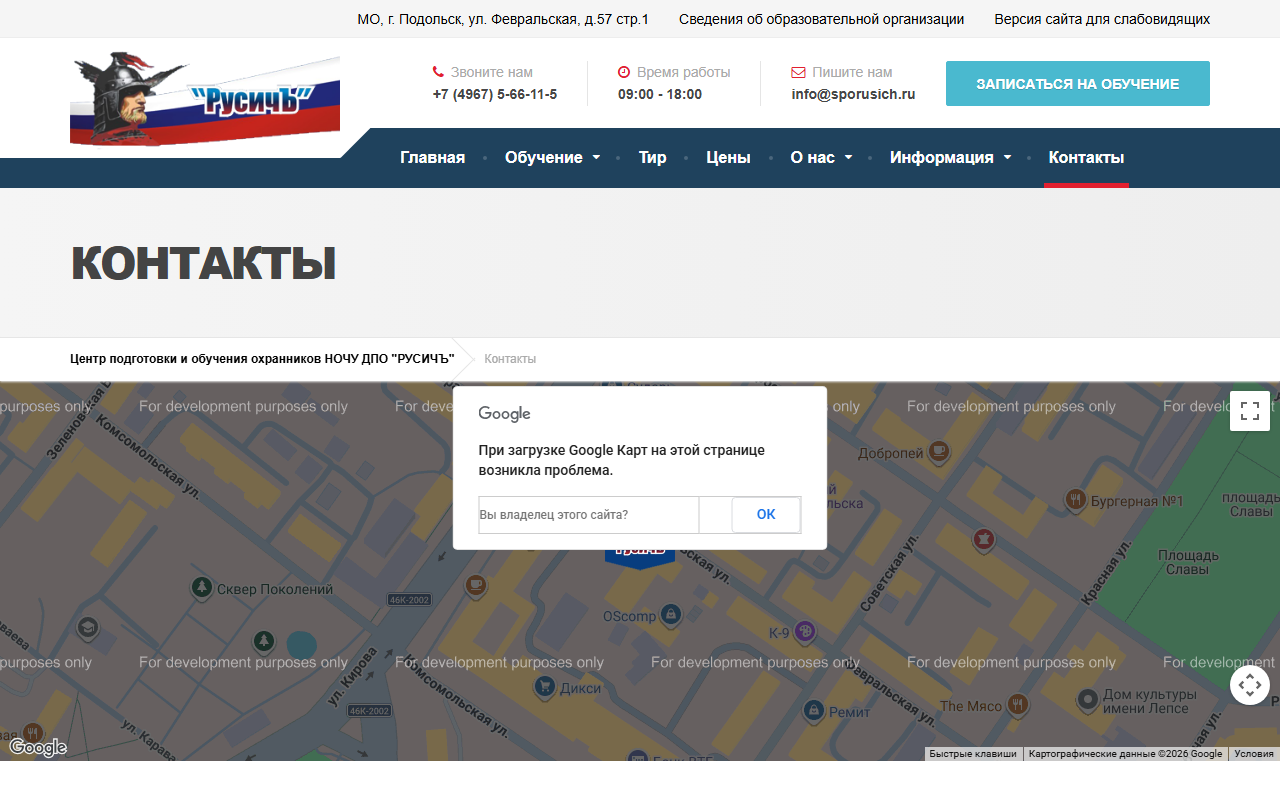Dismiss the Google Maps error with OK

click(766, 515)
